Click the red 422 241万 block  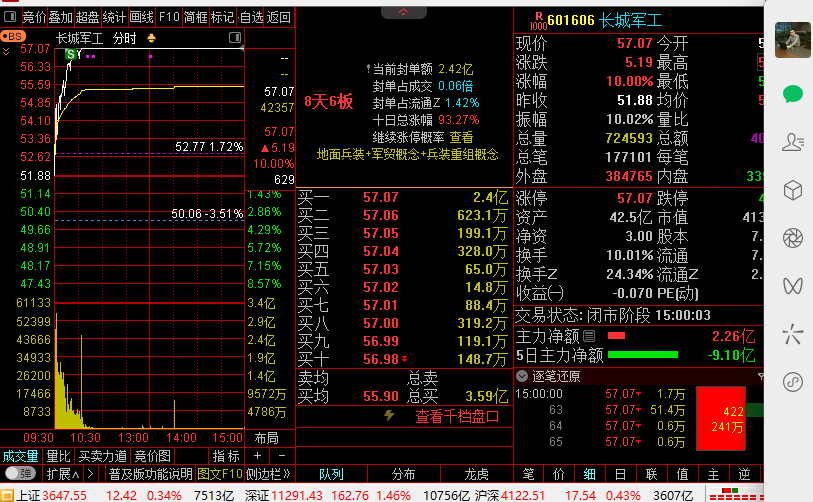click(721, 418)
